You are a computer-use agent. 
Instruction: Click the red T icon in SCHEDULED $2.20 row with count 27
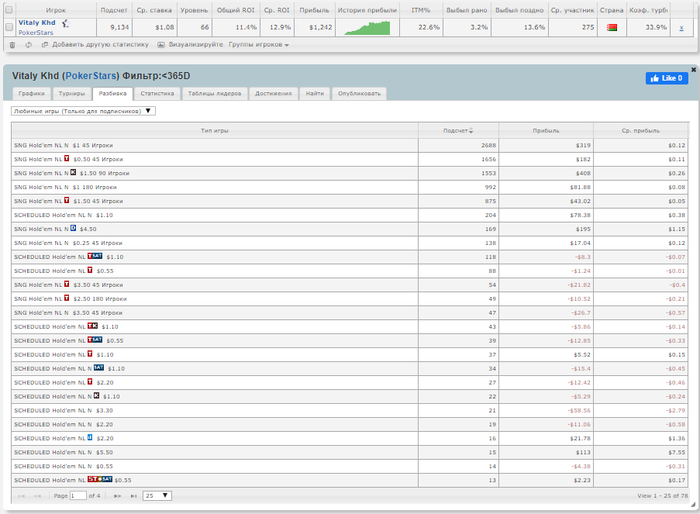(90, 382)
